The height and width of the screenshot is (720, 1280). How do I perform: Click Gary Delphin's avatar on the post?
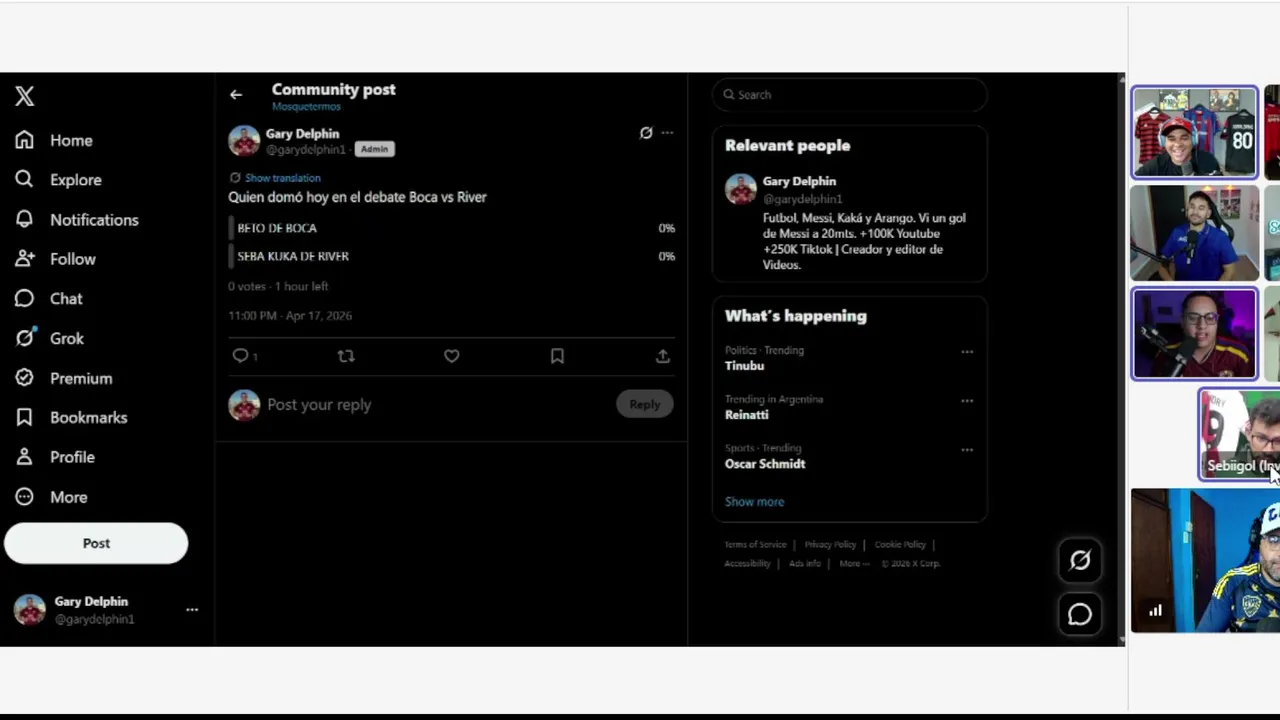coord(244,141)
